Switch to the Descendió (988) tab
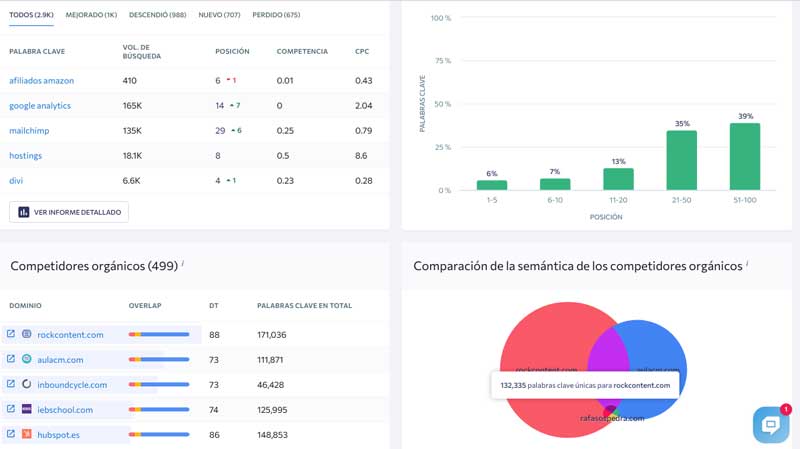This screenshot has width=800, height=449. pyautogui.click(x=157, y=15)
